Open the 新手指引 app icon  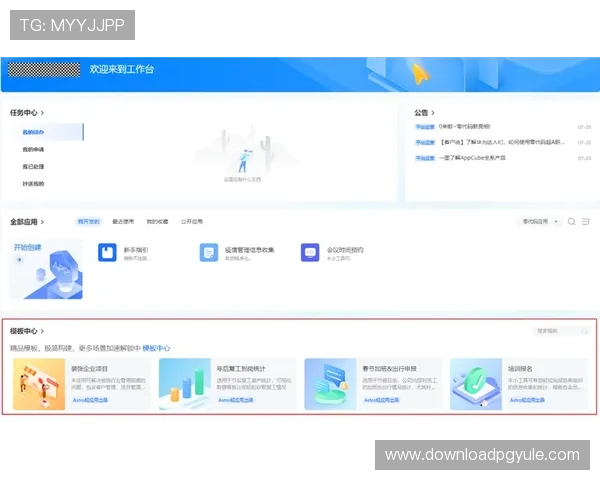point(107,253)
